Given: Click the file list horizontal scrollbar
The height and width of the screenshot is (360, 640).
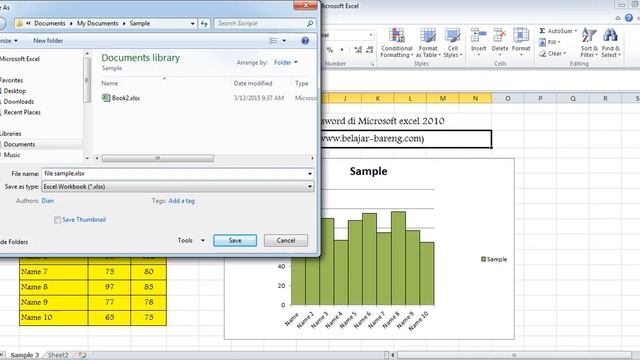Looking at the screenshot, I should [x=158, y=158].
